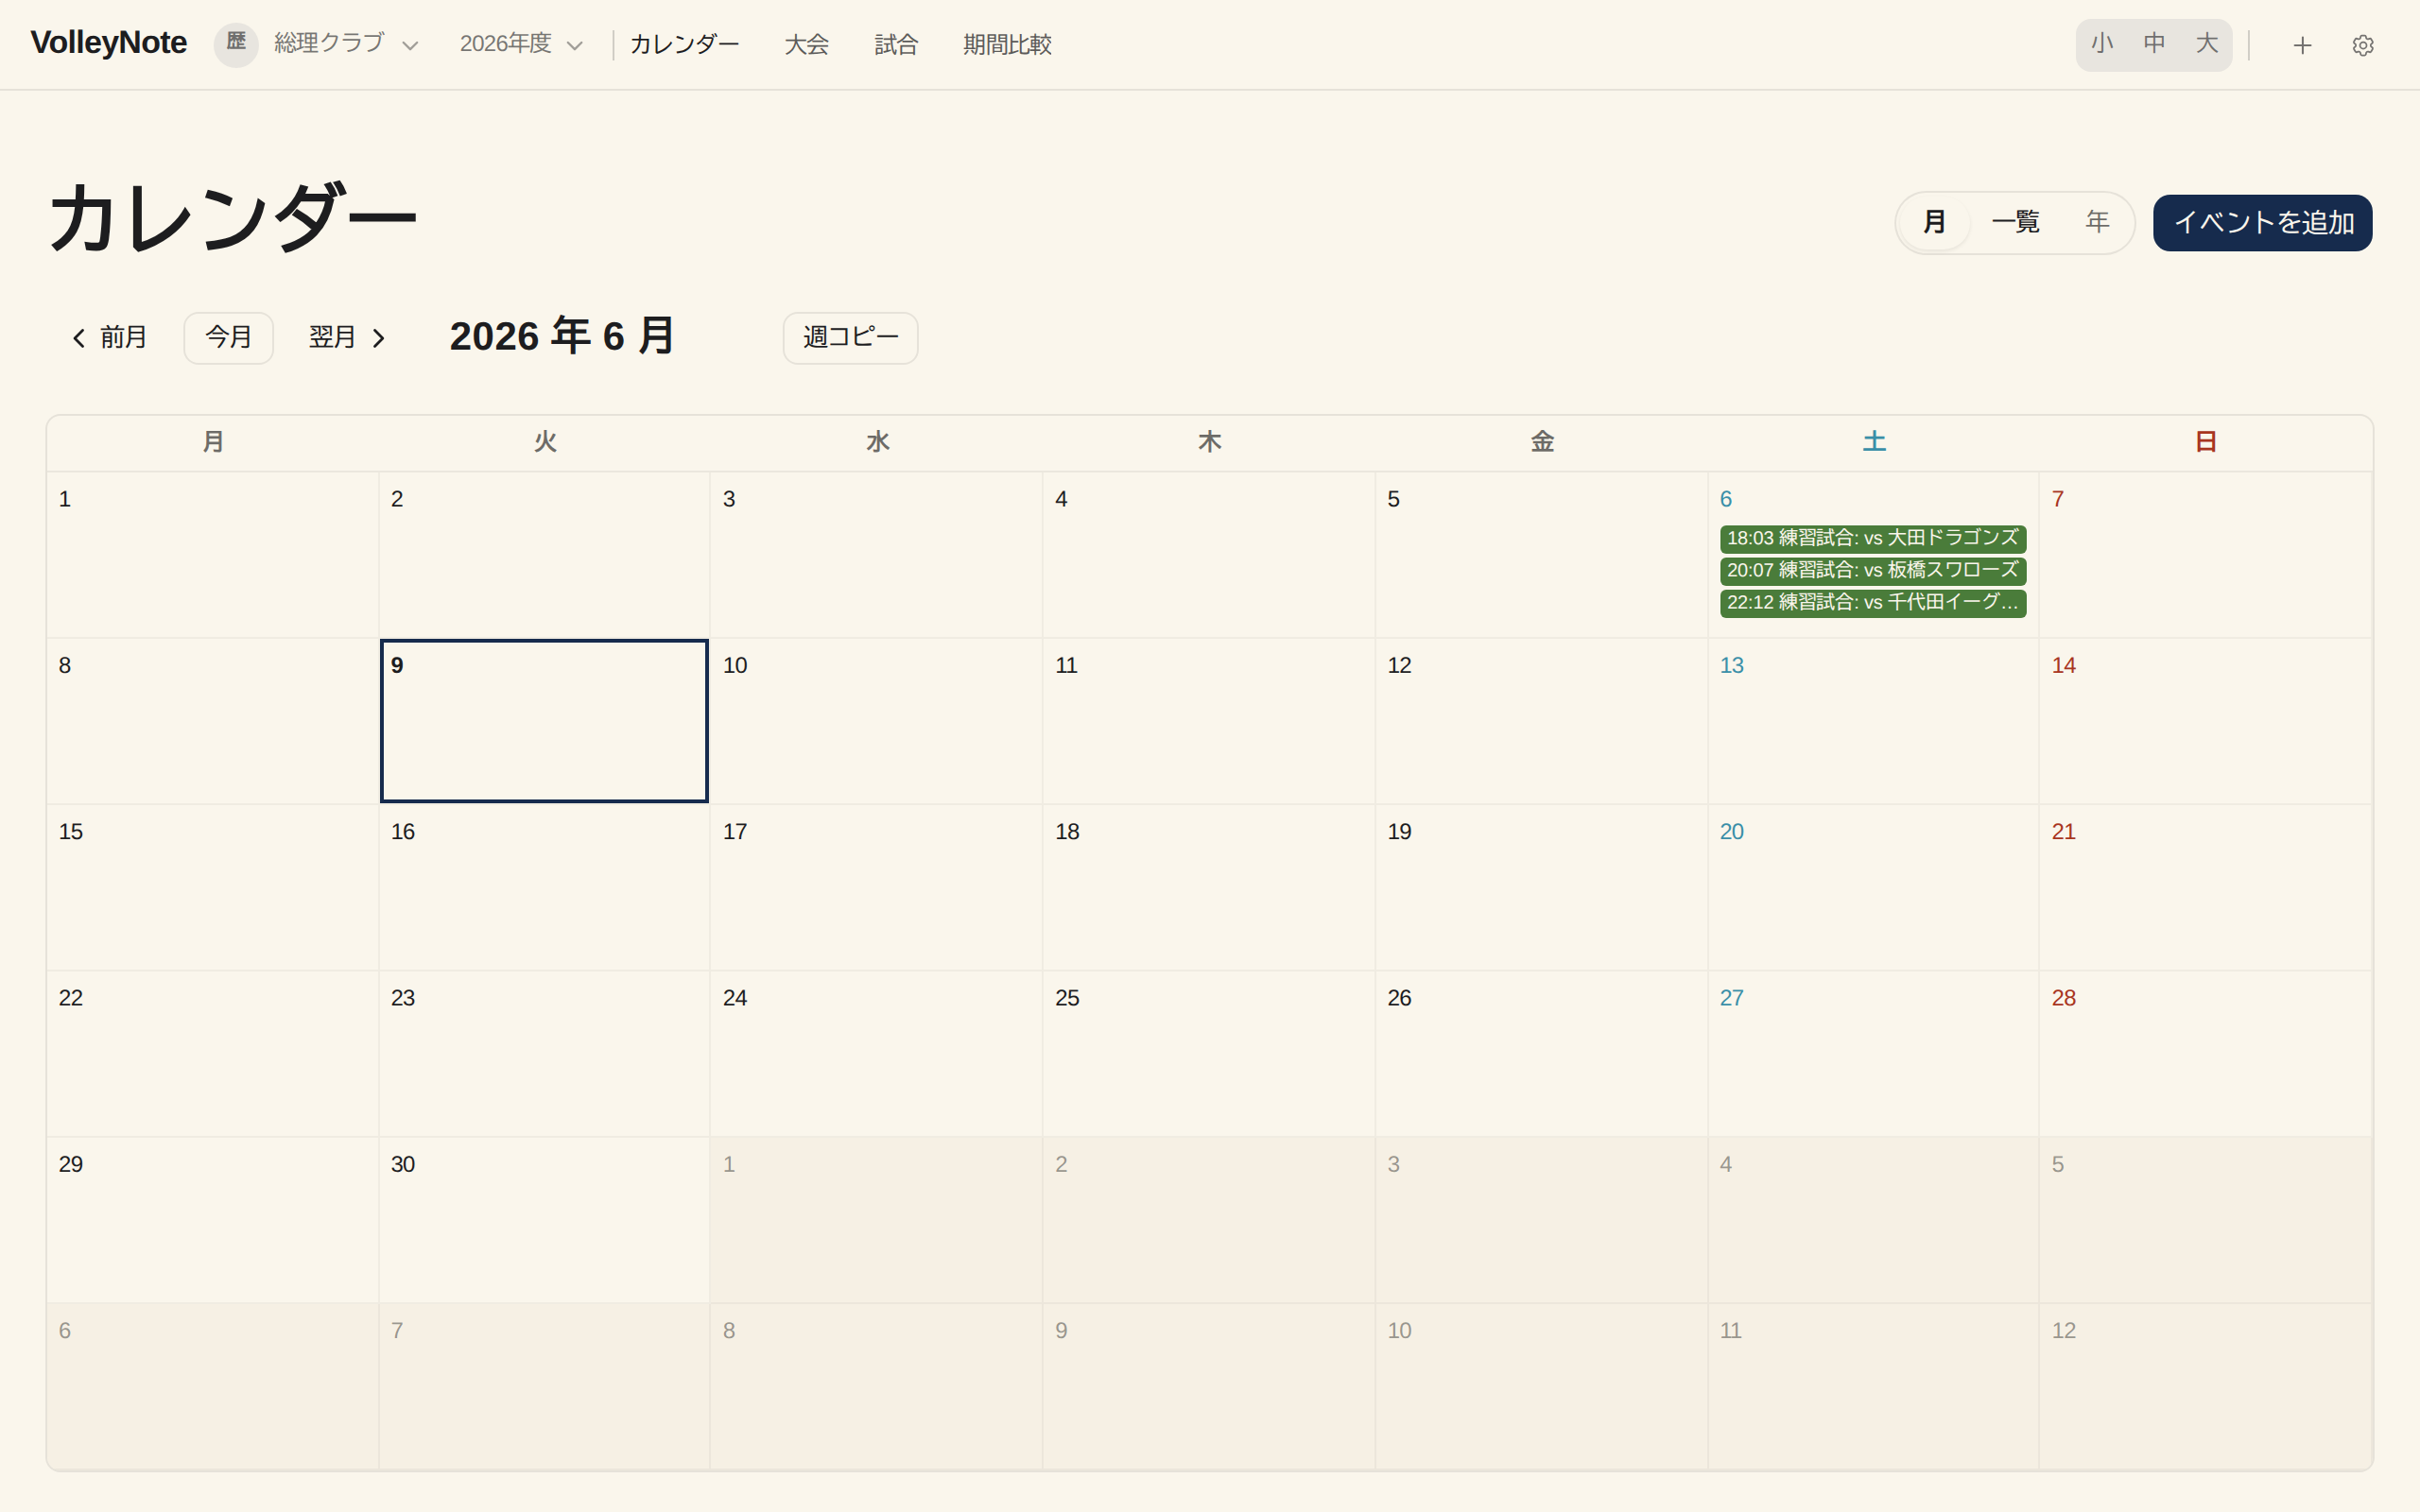This screenshot has width=2420, height=1512.
Task: Click the 土 column header
Action: pos(1874,442)
